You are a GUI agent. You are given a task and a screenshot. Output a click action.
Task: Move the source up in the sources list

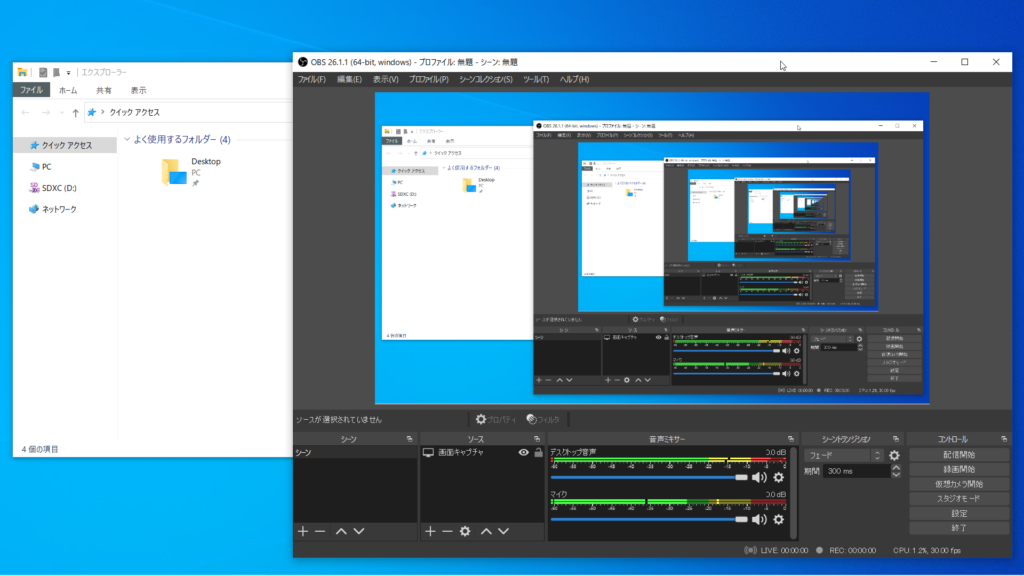486,532
